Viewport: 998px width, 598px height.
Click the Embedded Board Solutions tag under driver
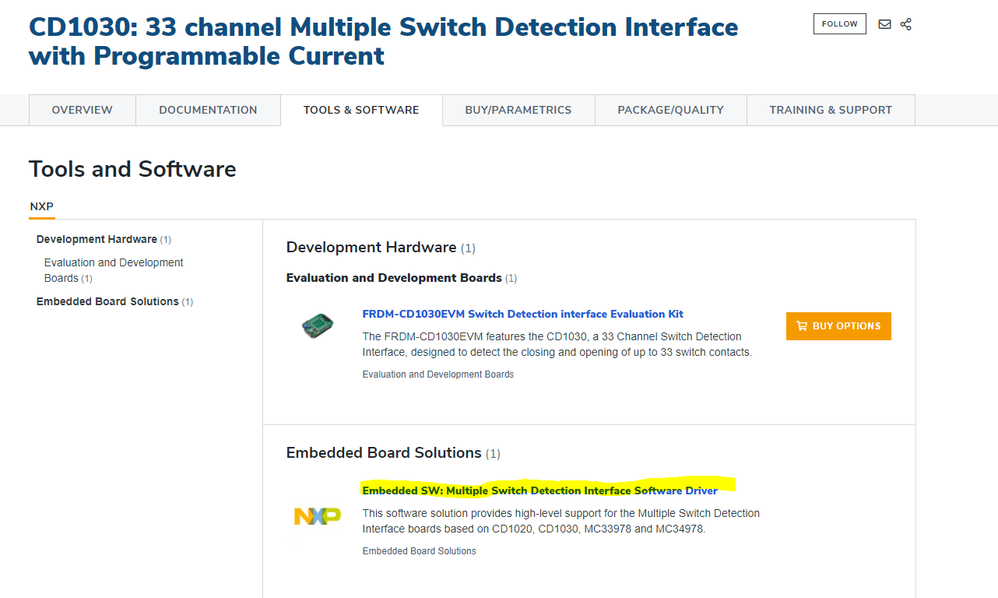coord(419,551)
